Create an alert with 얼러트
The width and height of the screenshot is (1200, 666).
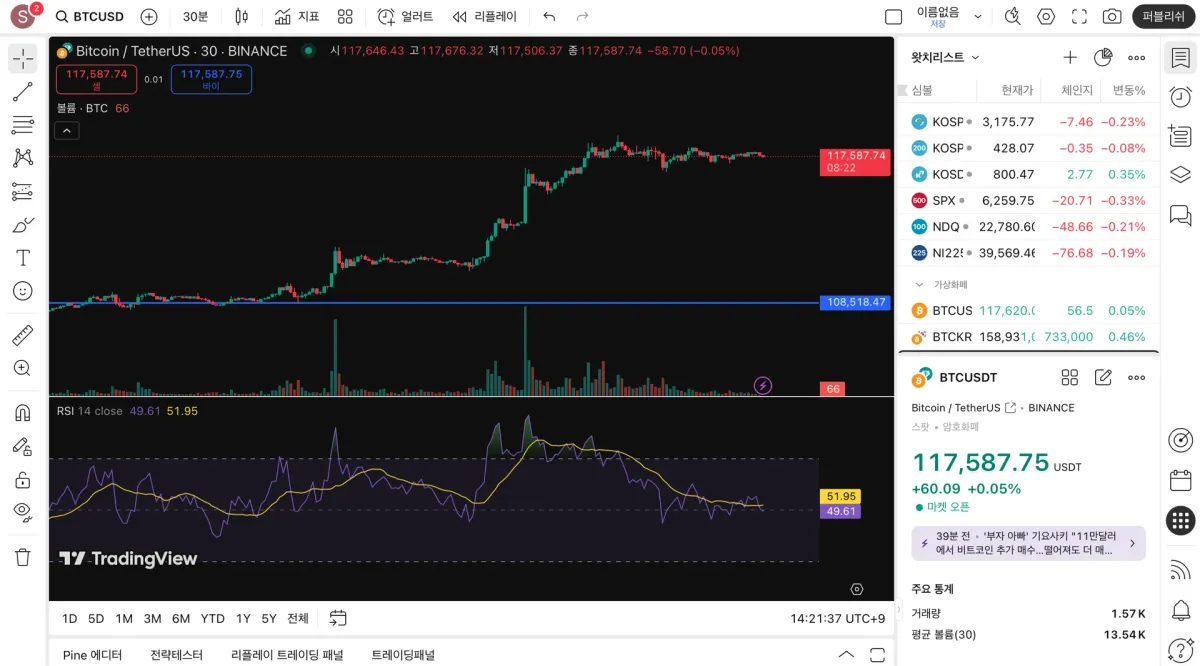point(405,17)
